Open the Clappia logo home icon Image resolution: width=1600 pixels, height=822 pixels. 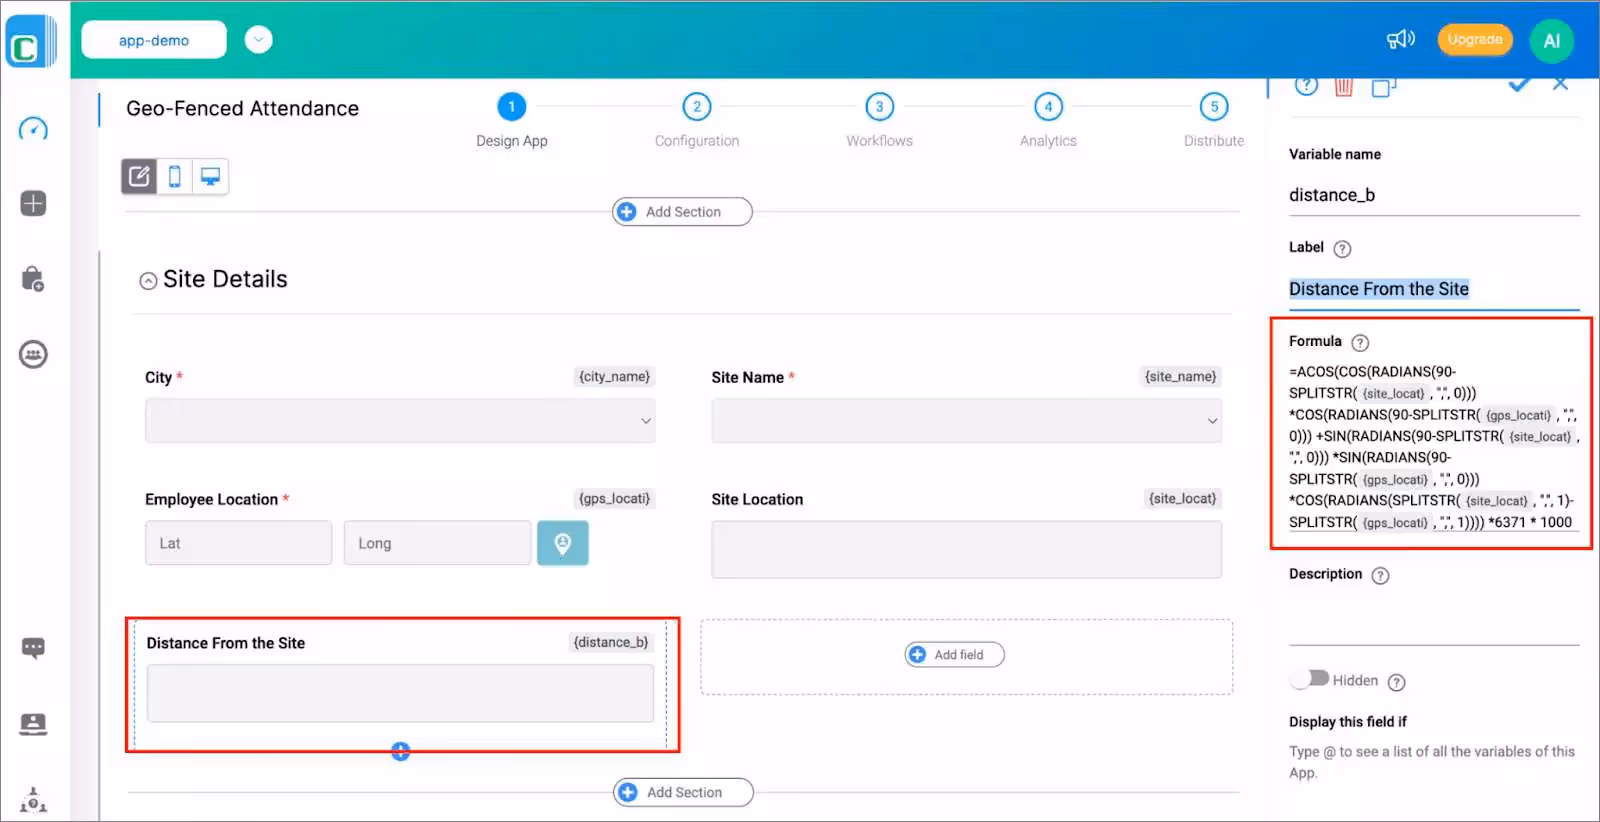(30, 41)
